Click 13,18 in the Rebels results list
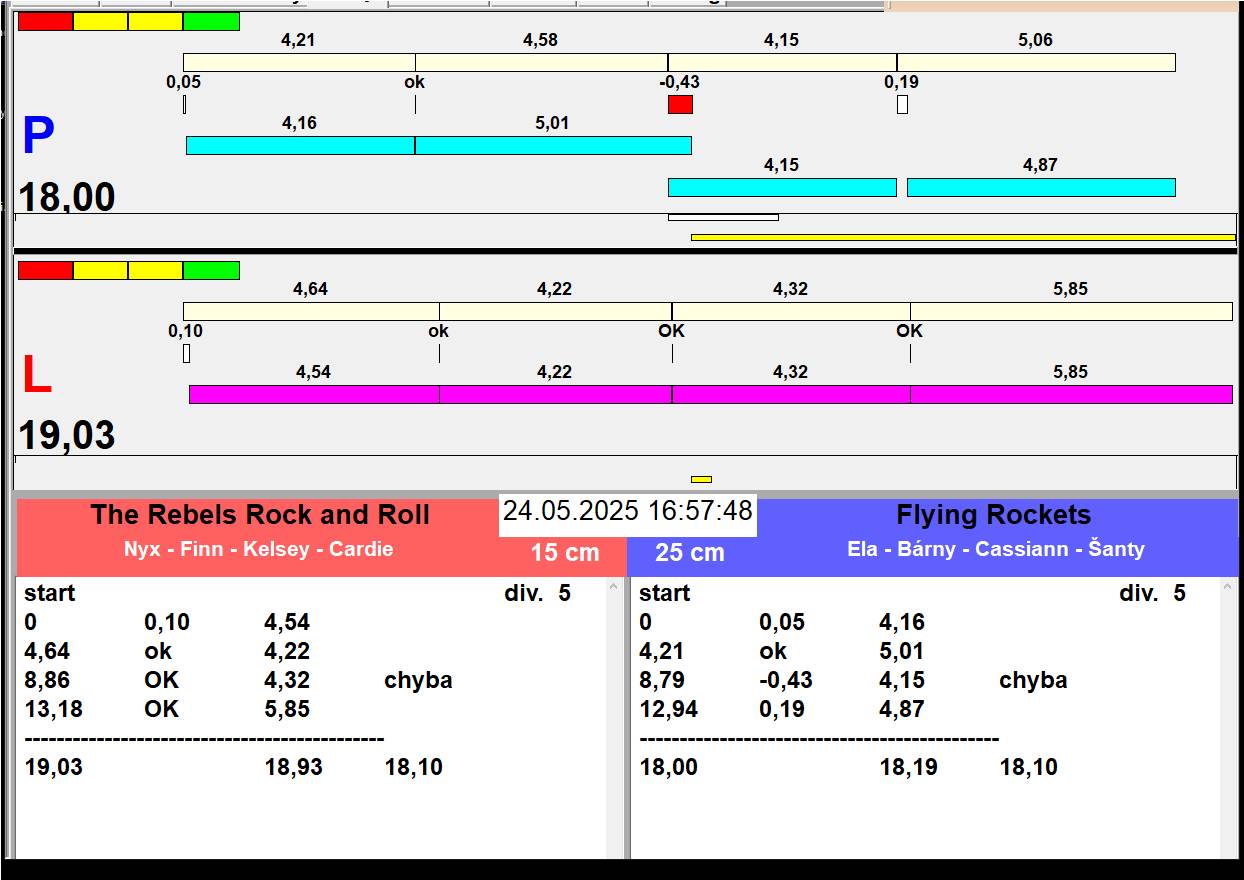This screenshot has width=1244, height=880. [x=54, y=709]
